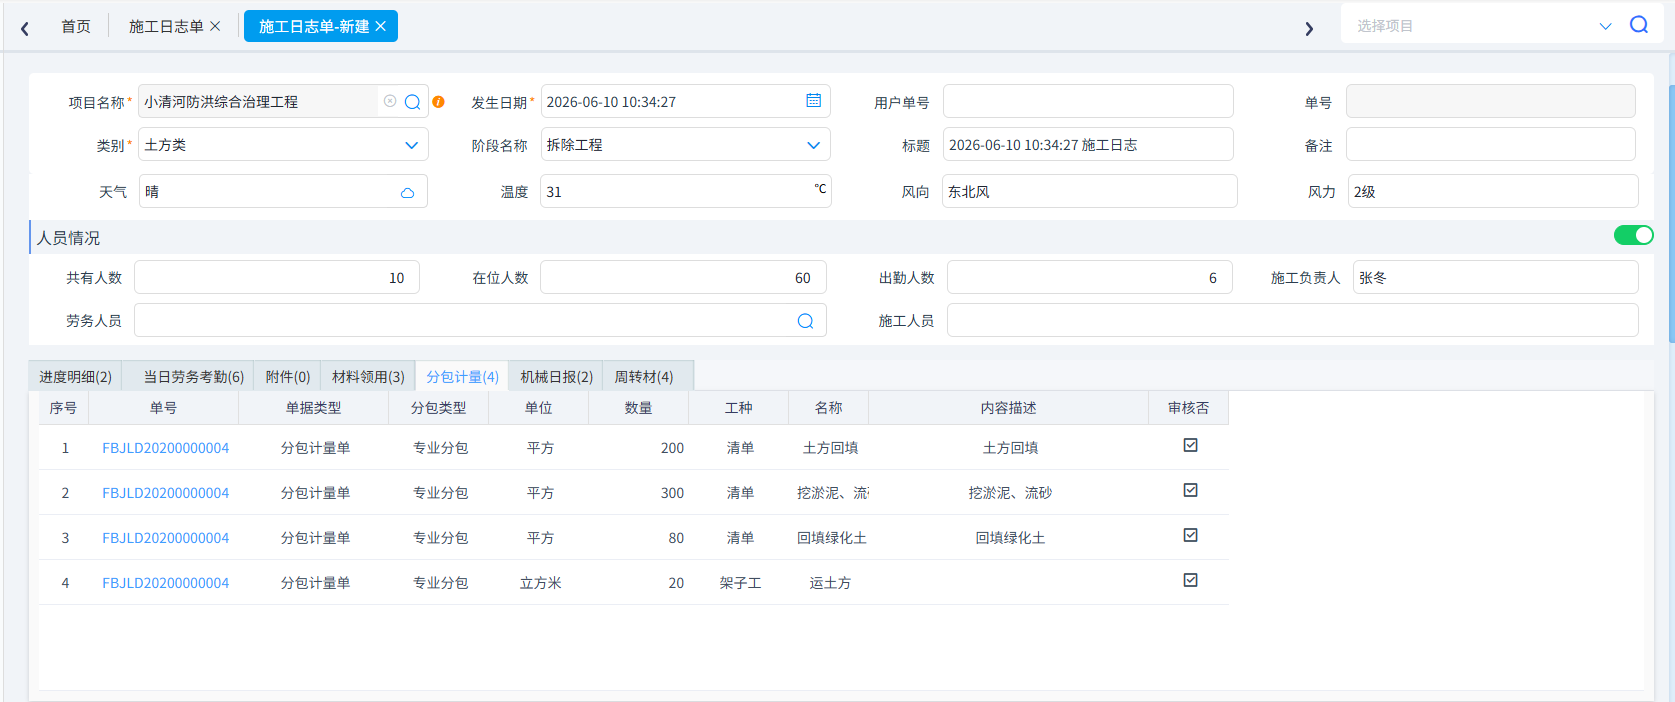Toggle 审核否 checkbox for 运土方 row
This screenshot has width=1675, height=702.
[x=1190, y=580]
